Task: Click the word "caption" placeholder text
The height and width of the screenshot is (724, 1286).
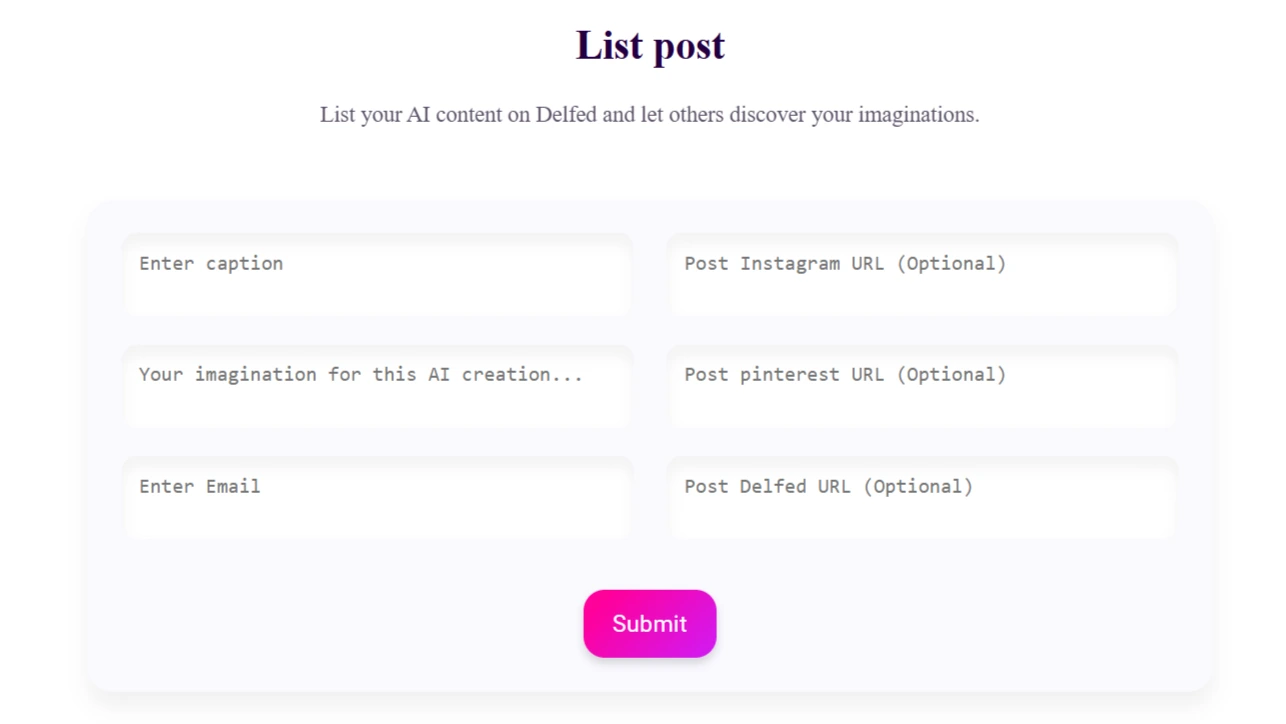Action: coord(245,264)
